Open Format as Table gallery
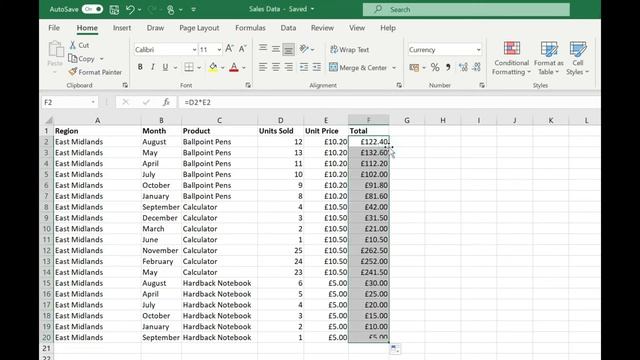The height and width of the screenshot is (360, 640). pos(549,58)
